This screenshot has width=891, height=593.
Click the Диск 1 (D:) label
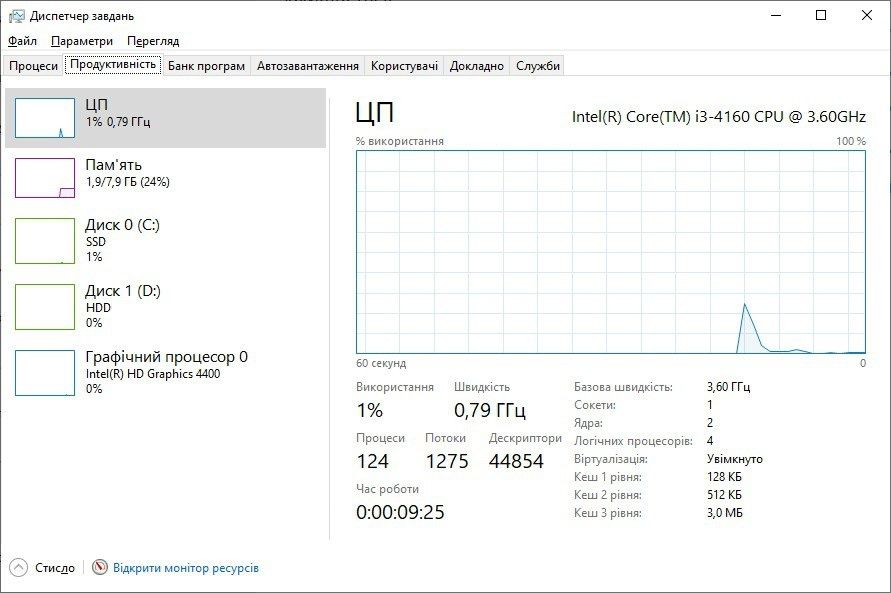coord(123,291)
